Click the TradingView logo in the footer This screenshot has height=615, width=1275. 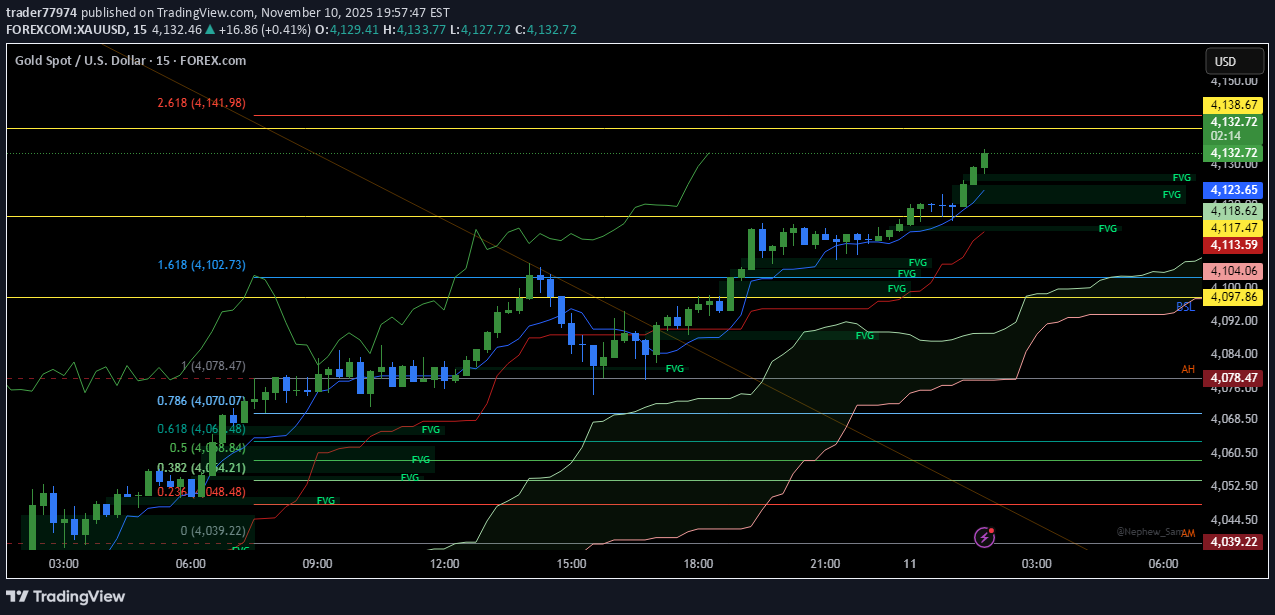(63, 596)
